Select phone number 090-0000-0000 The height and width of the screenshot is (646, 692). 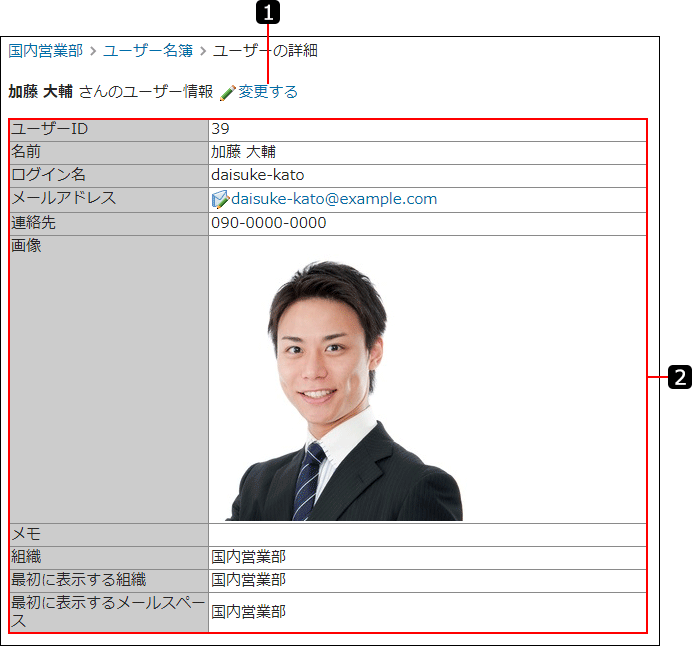coord(269,223)
